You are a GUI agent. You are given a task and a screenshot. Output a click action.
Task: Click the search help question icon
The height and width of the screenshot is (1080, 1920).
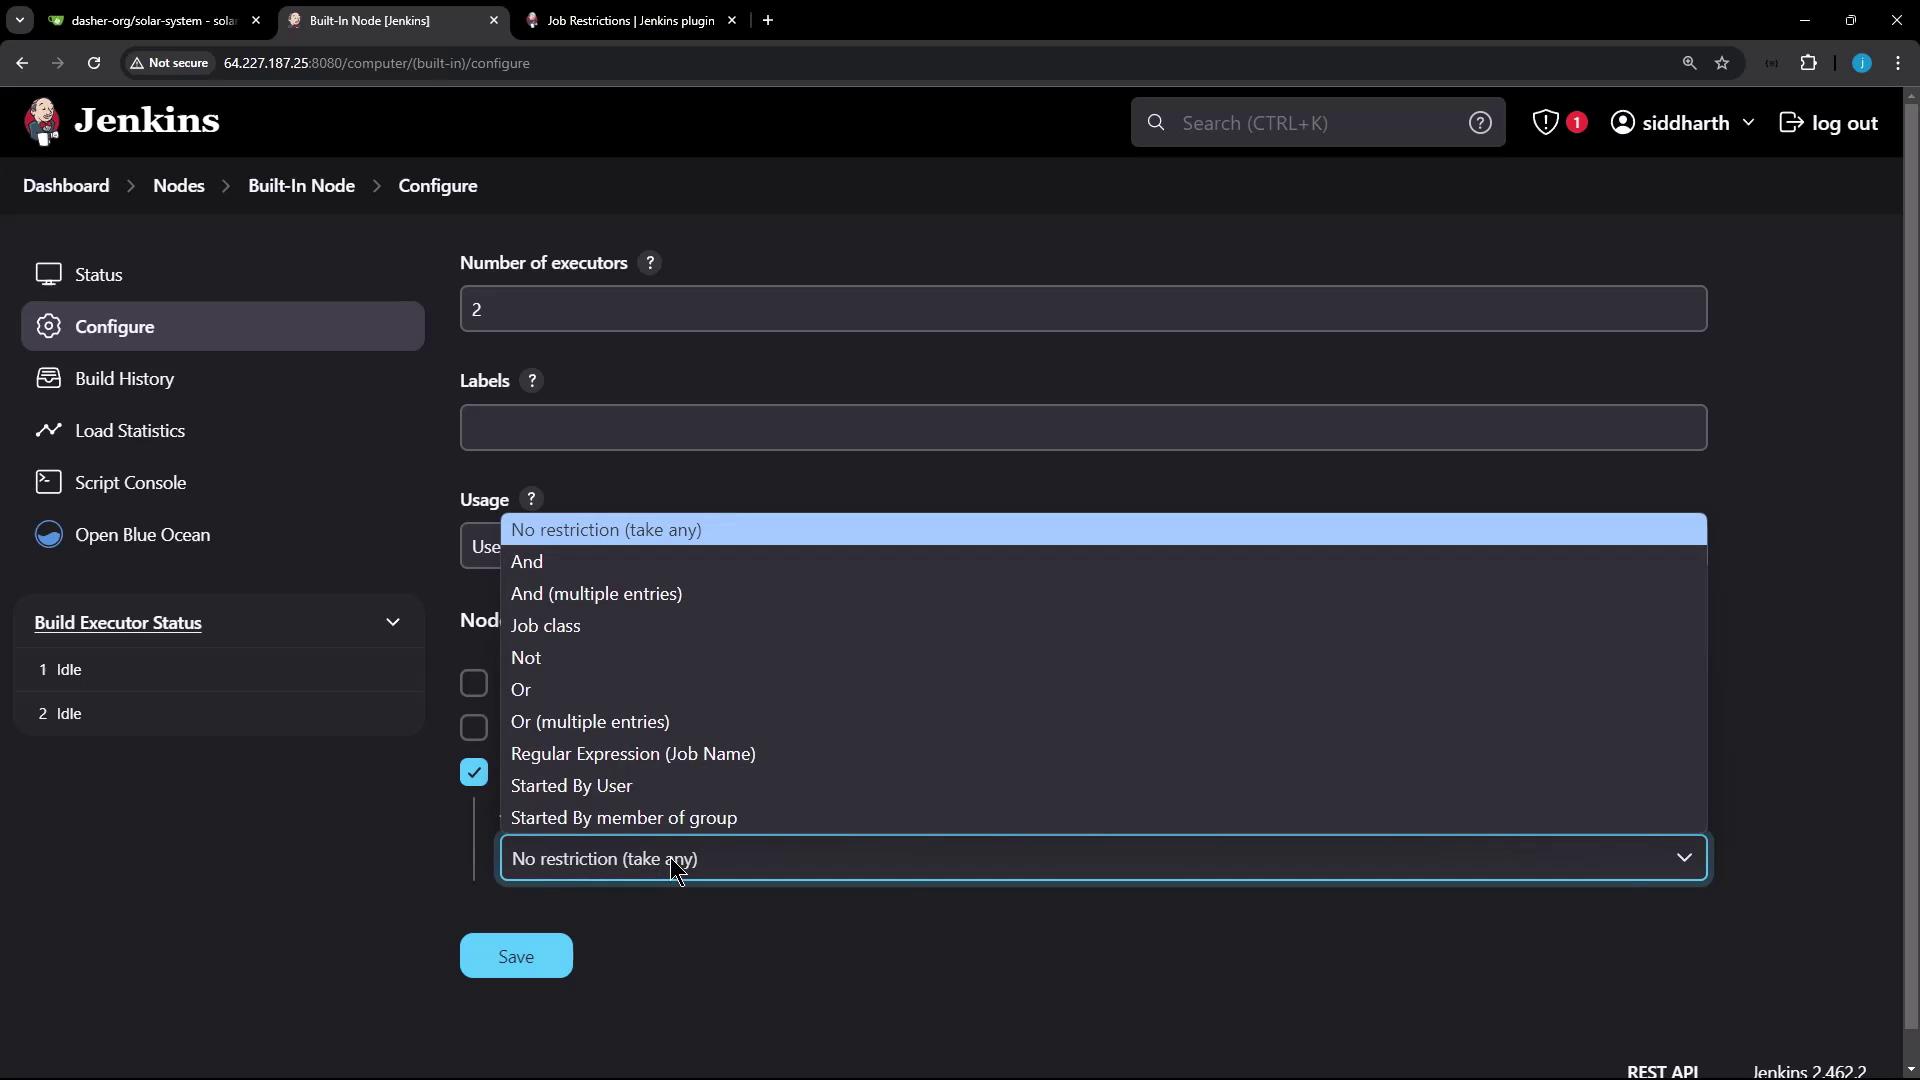point(1479,122)
